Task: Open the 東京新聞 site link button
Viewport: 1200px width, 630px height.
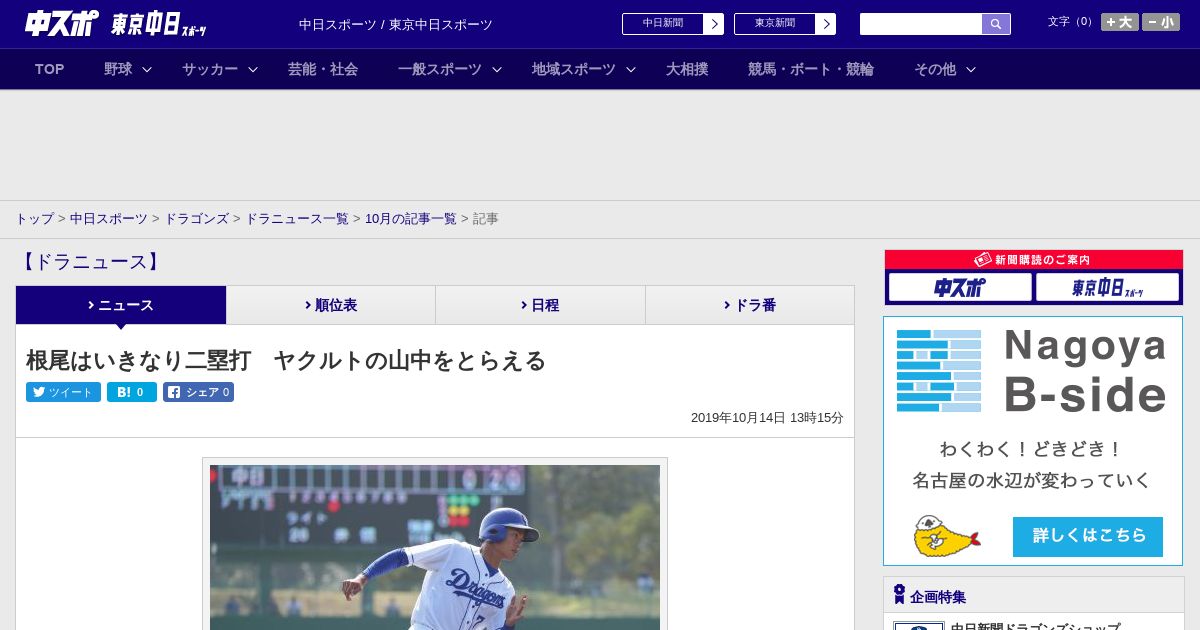Action: [x=784, y=24]
